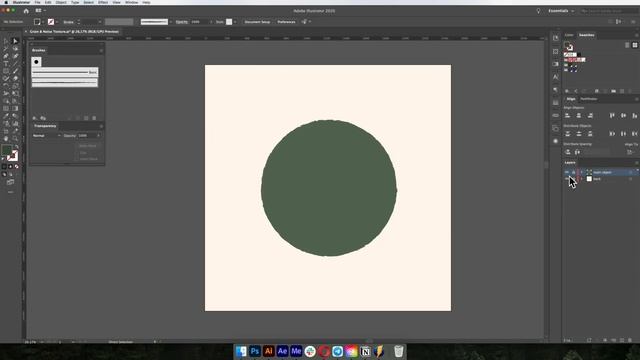Click the green circle on the artboard
Screen dimensions: 640x360
[x=329, y=188]
